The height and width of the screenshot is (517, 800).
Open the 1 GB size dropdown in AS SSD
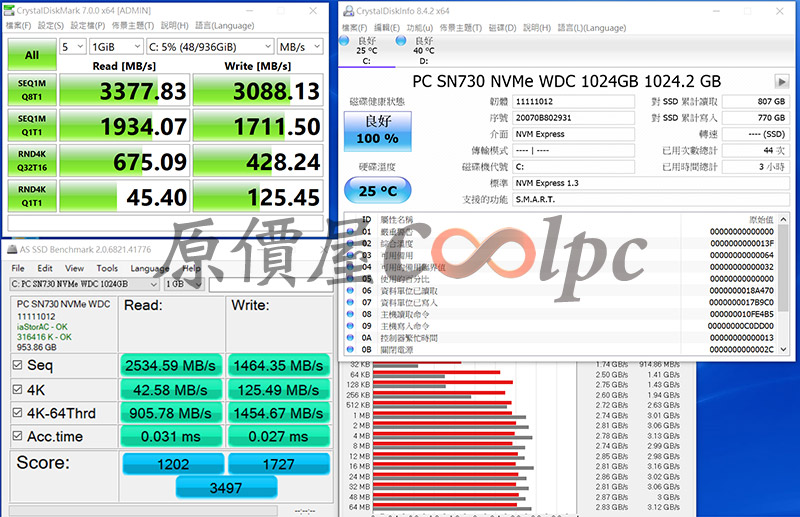coord(184,284)
